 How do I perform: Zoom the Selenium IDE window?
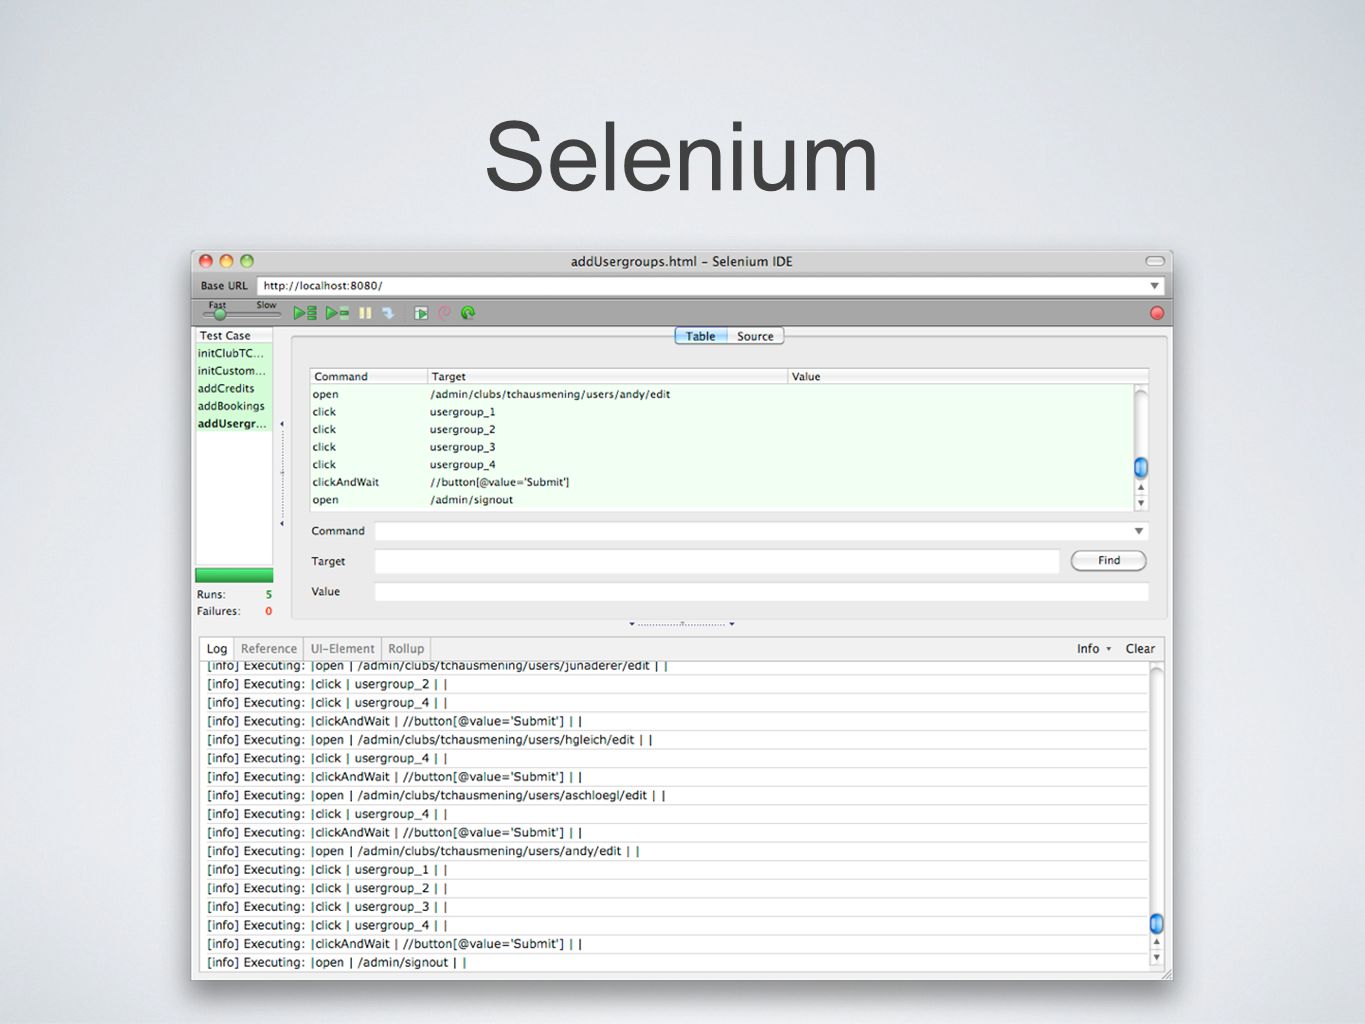point(246,262)
